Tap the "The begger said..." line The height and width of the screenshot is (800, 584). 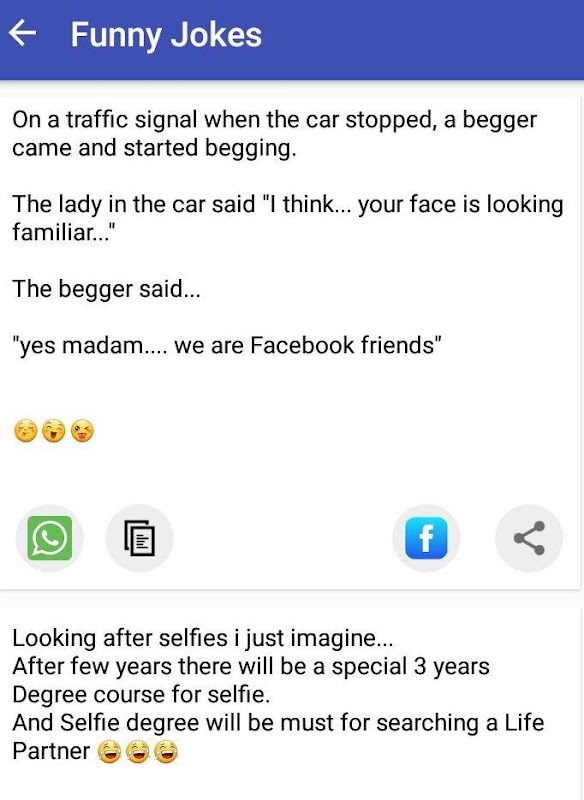(x=107, y=289)
